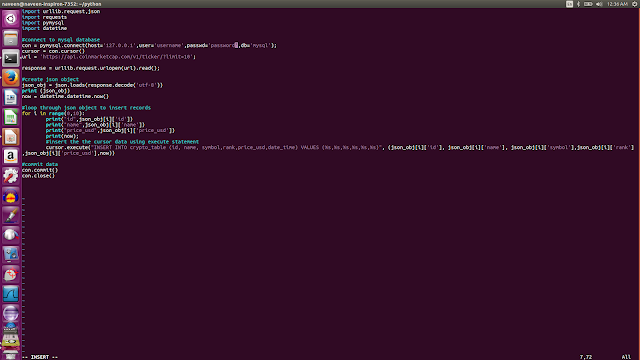Open the clock showing 12:36 AM
Screen dimensions: 640x360
coord(617,4)
